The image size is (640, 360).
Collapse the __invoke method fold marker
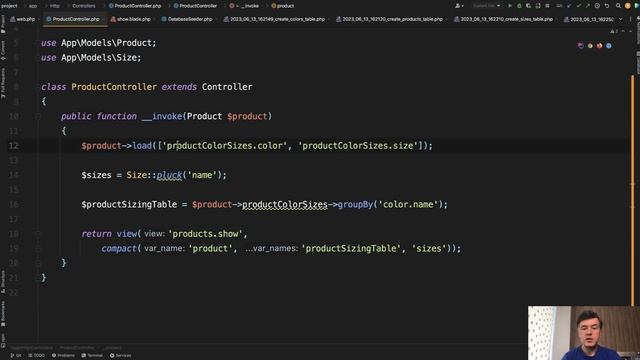(38, 116)
